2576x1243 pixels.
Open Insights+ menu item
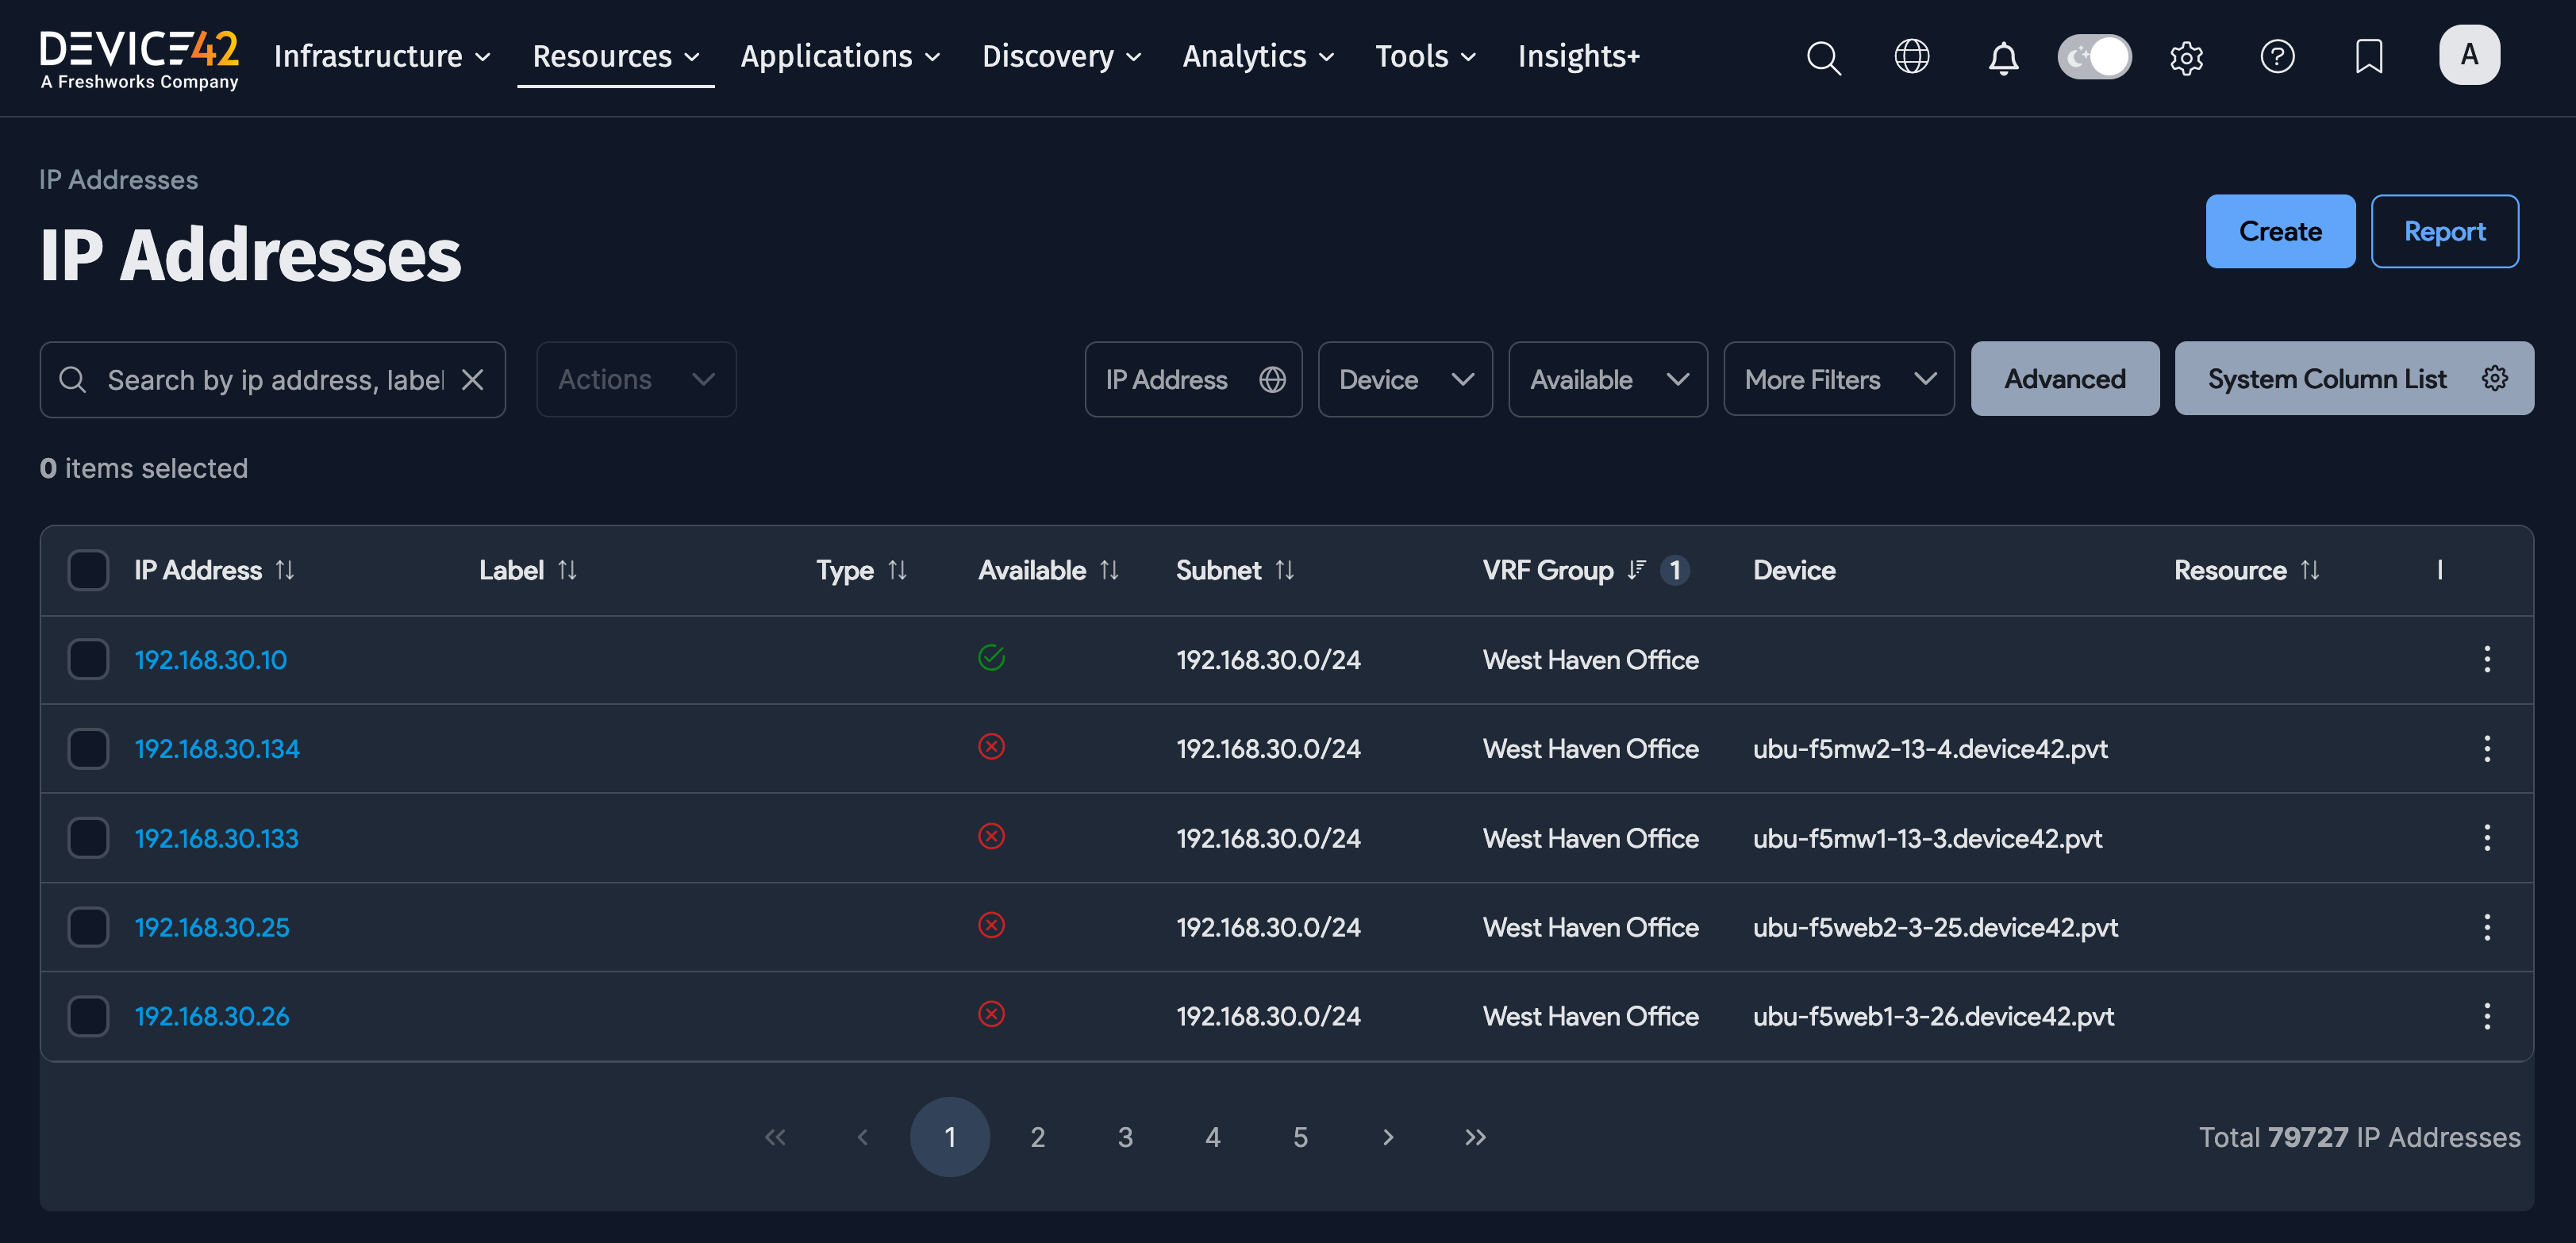1578,56
